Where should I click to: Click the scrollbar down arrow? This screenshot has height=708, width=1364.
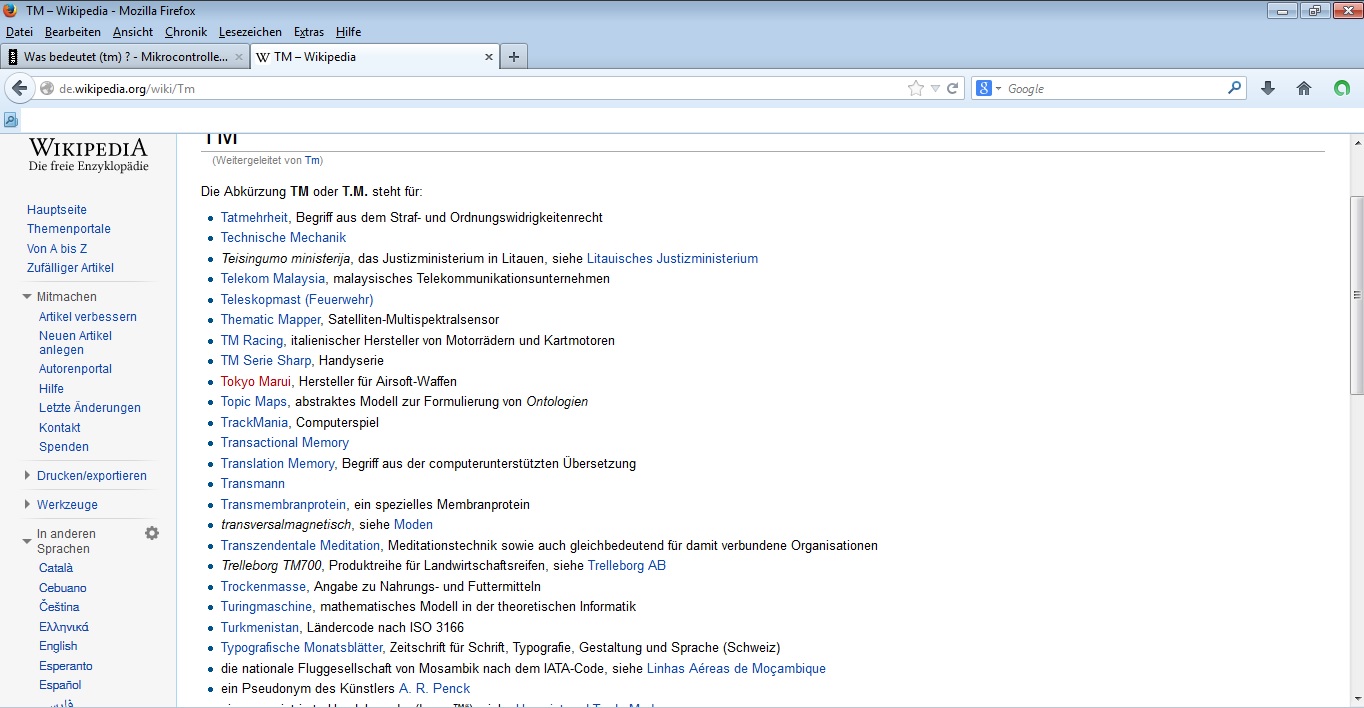click(x=1356, y=698)
